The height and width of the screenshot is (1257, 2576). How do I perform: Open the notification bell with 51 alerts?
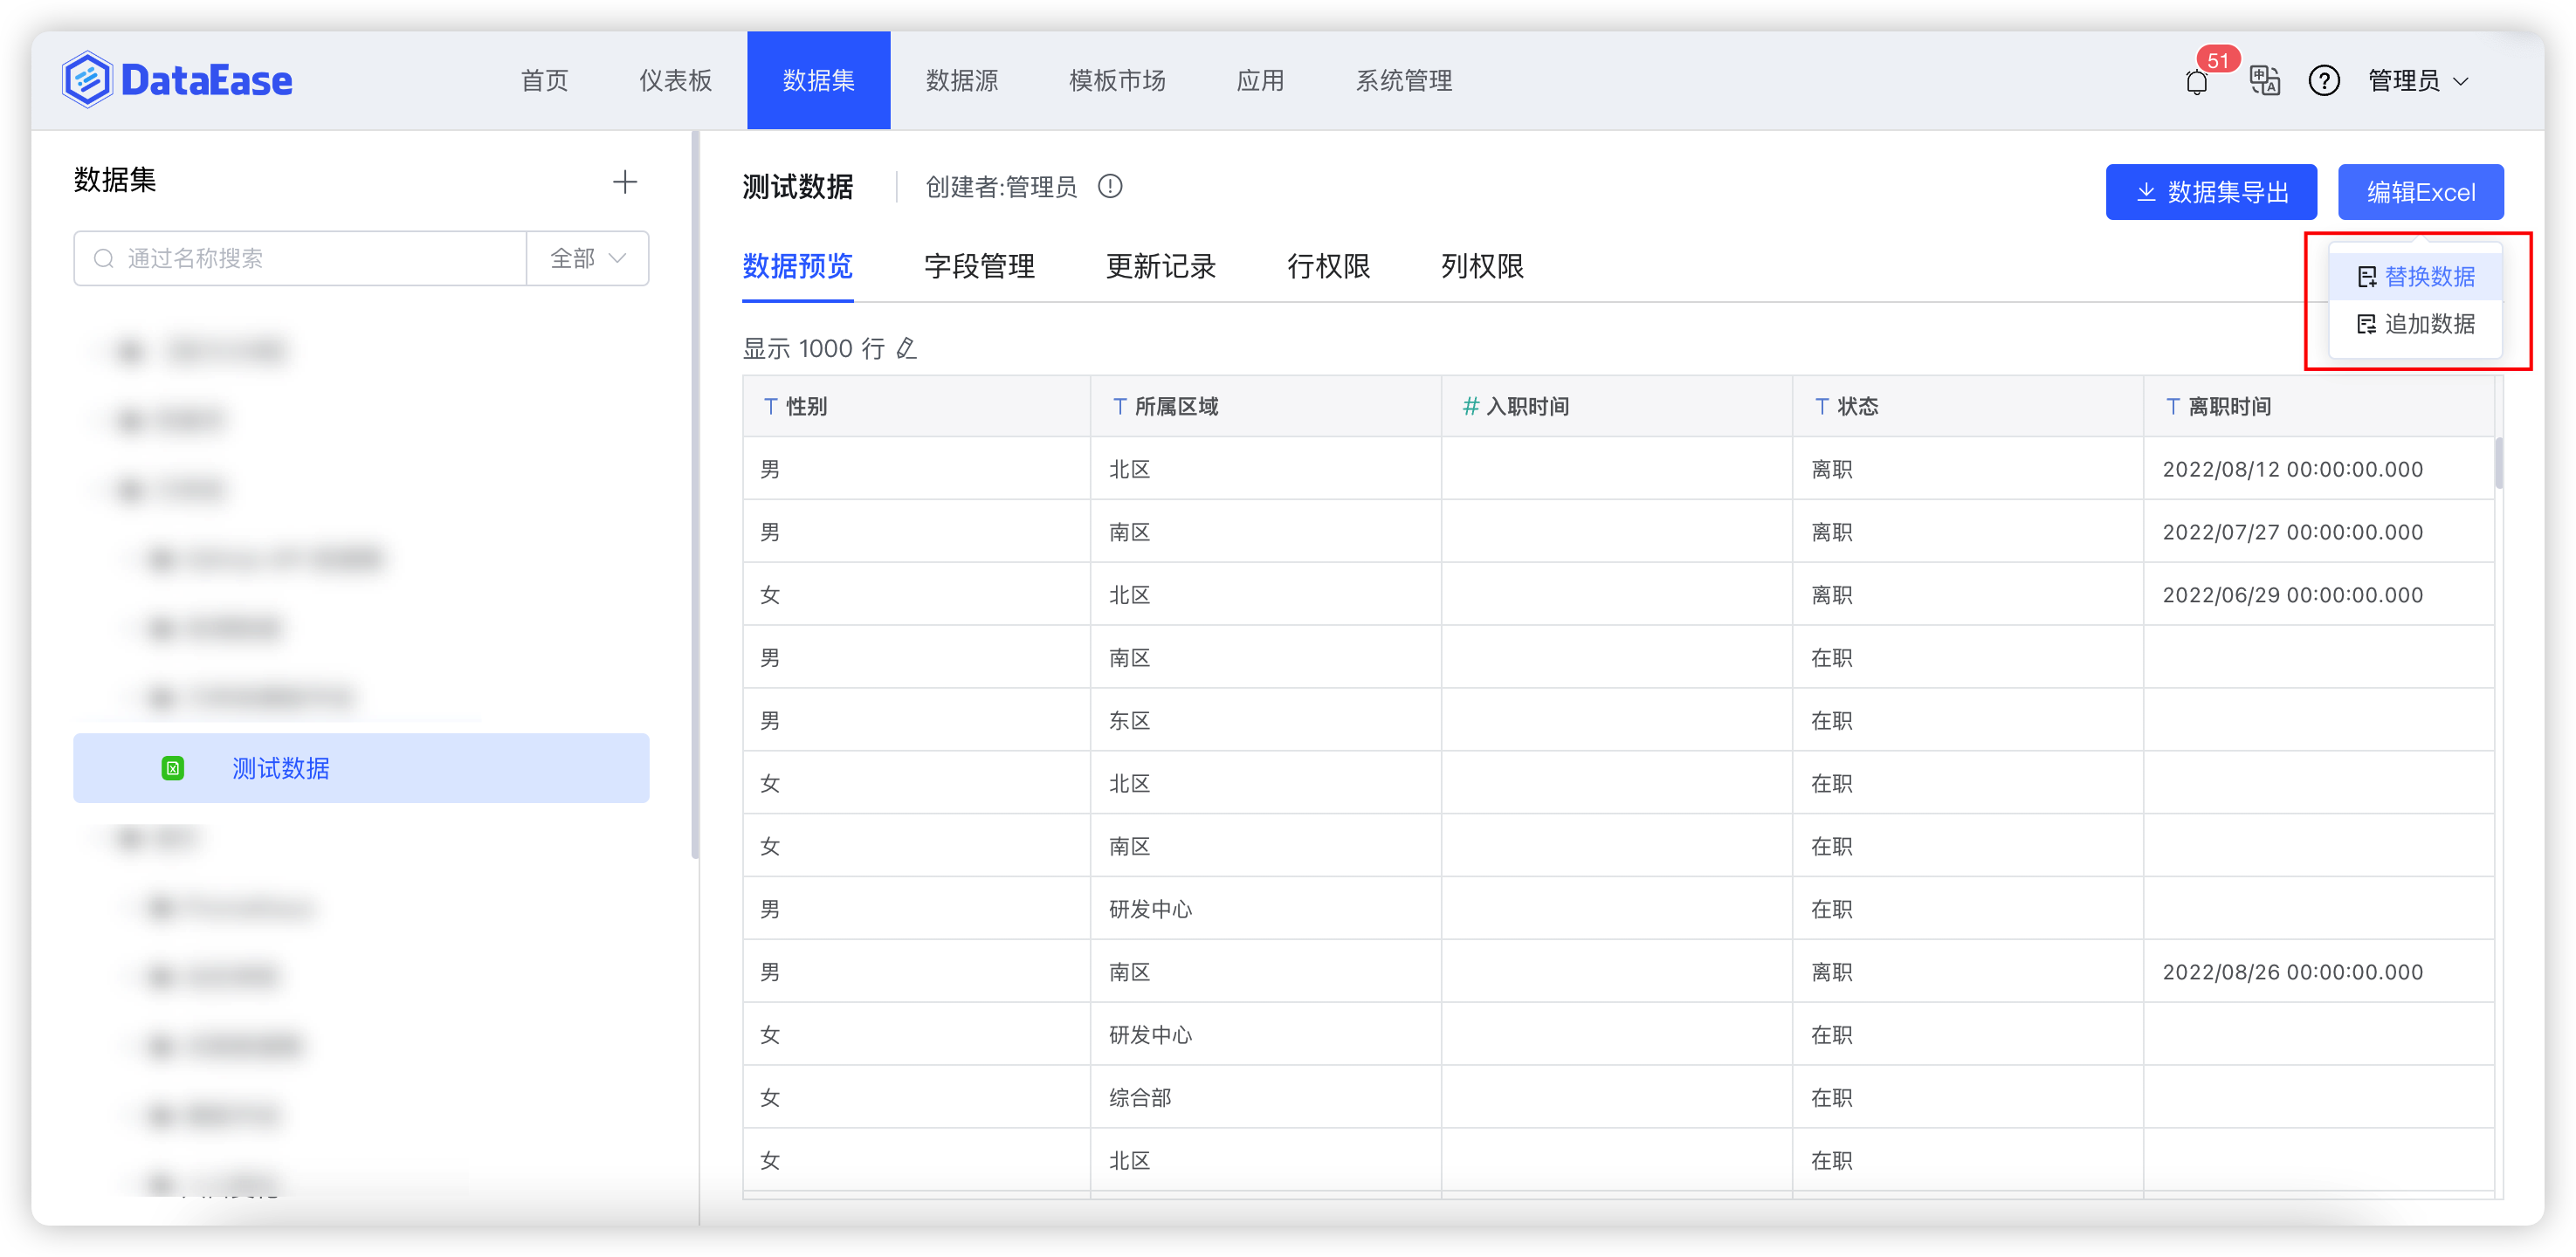click(2196, 81)
